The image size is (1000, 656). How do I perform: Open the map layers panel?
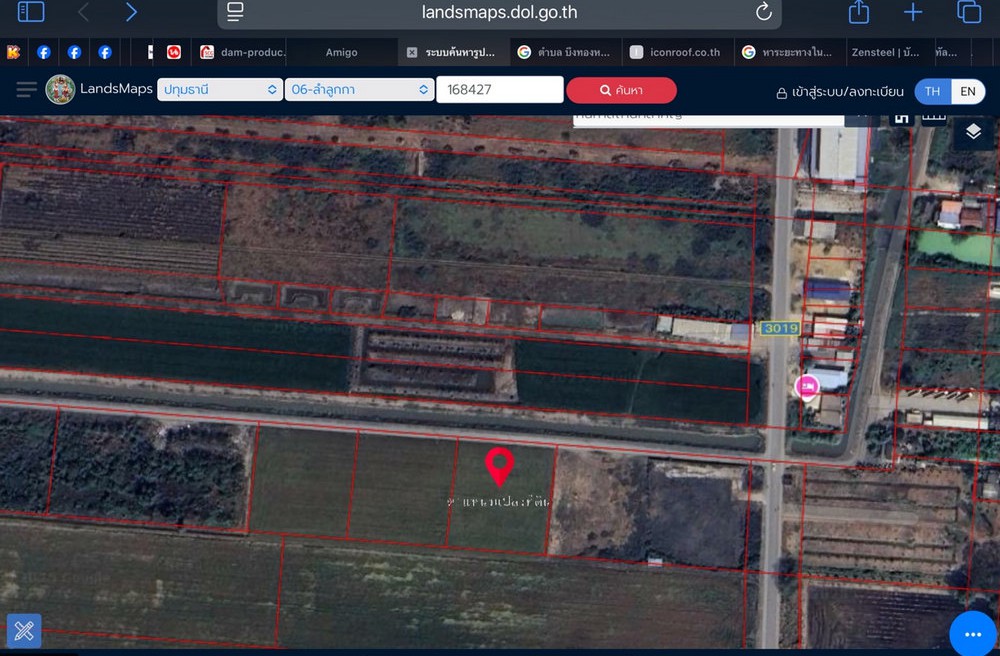pyautogui.click(x=973, y=132)
